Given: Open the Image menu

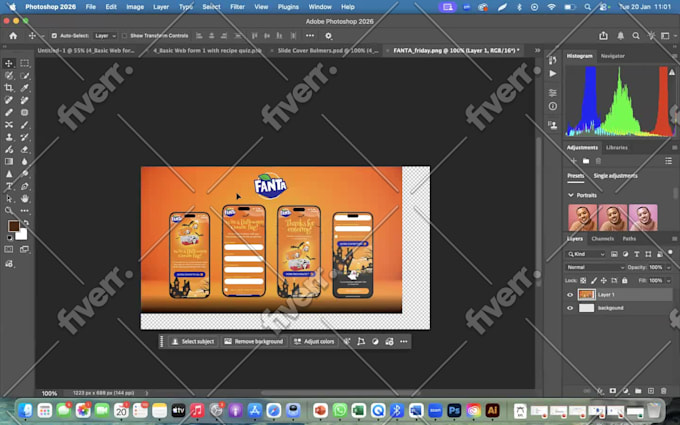Looking at the screenshot, I should coord(135,7).
